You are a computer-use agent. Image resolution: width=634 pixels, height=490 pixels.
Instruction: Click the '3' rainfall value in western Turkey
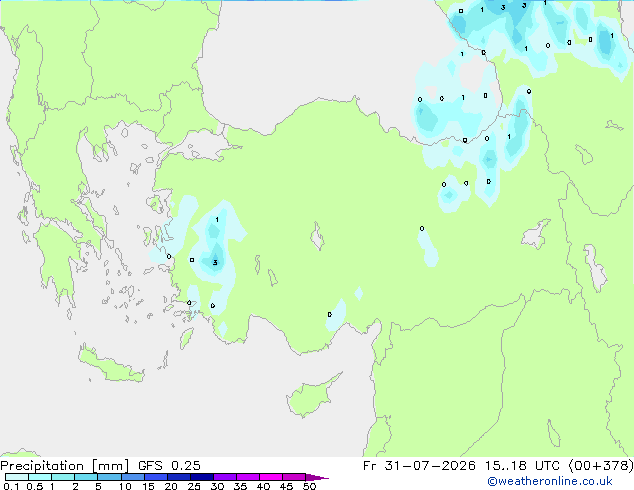[x=215, y=262]
